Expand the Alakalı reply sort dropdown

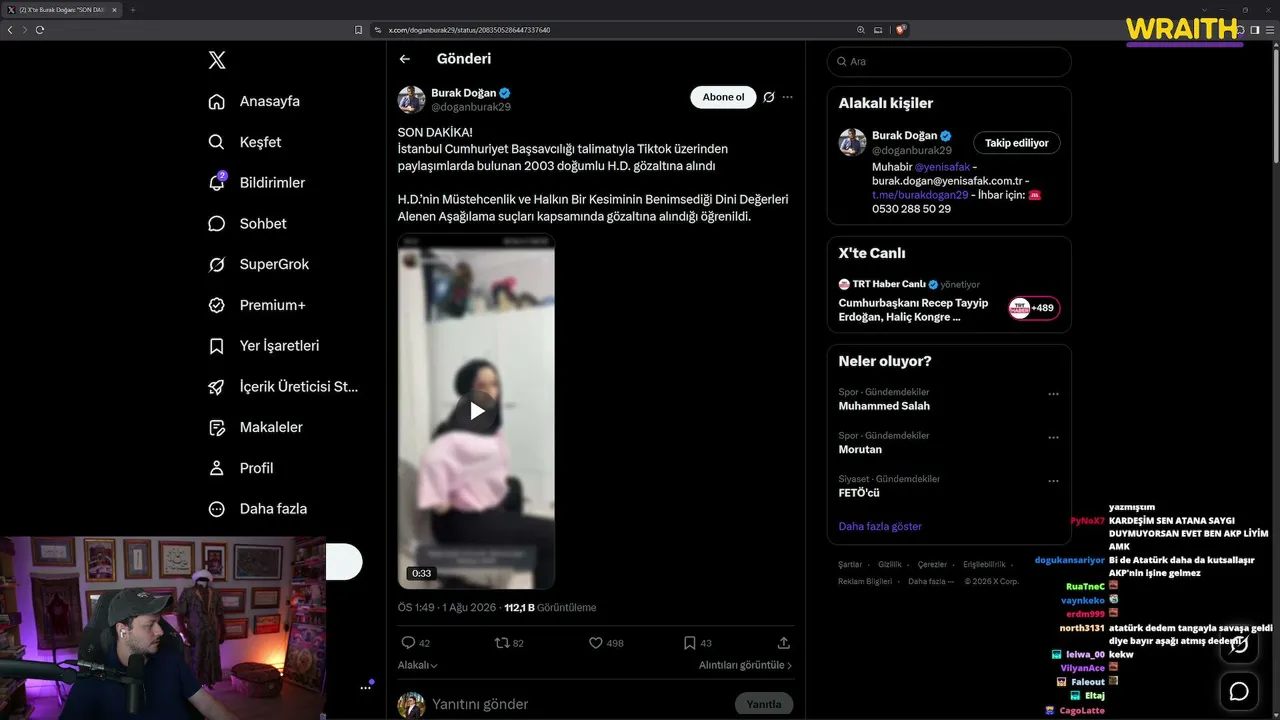coord(418,665)
